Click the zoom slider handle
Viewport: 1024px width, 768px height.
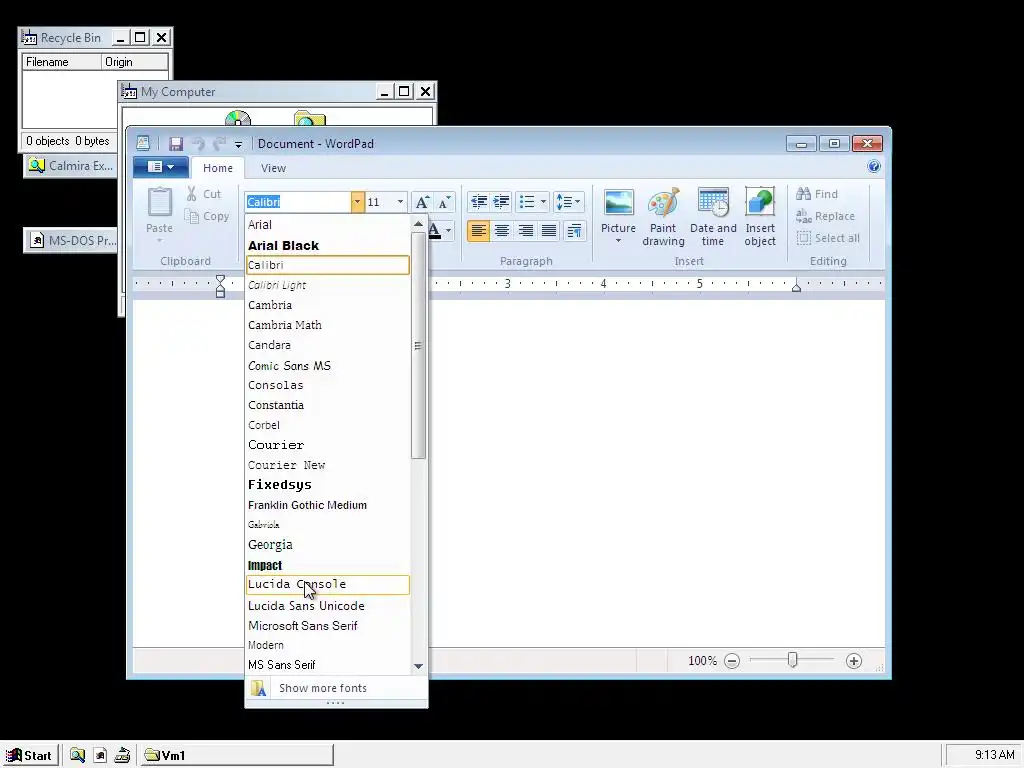[x=792, y=660]
